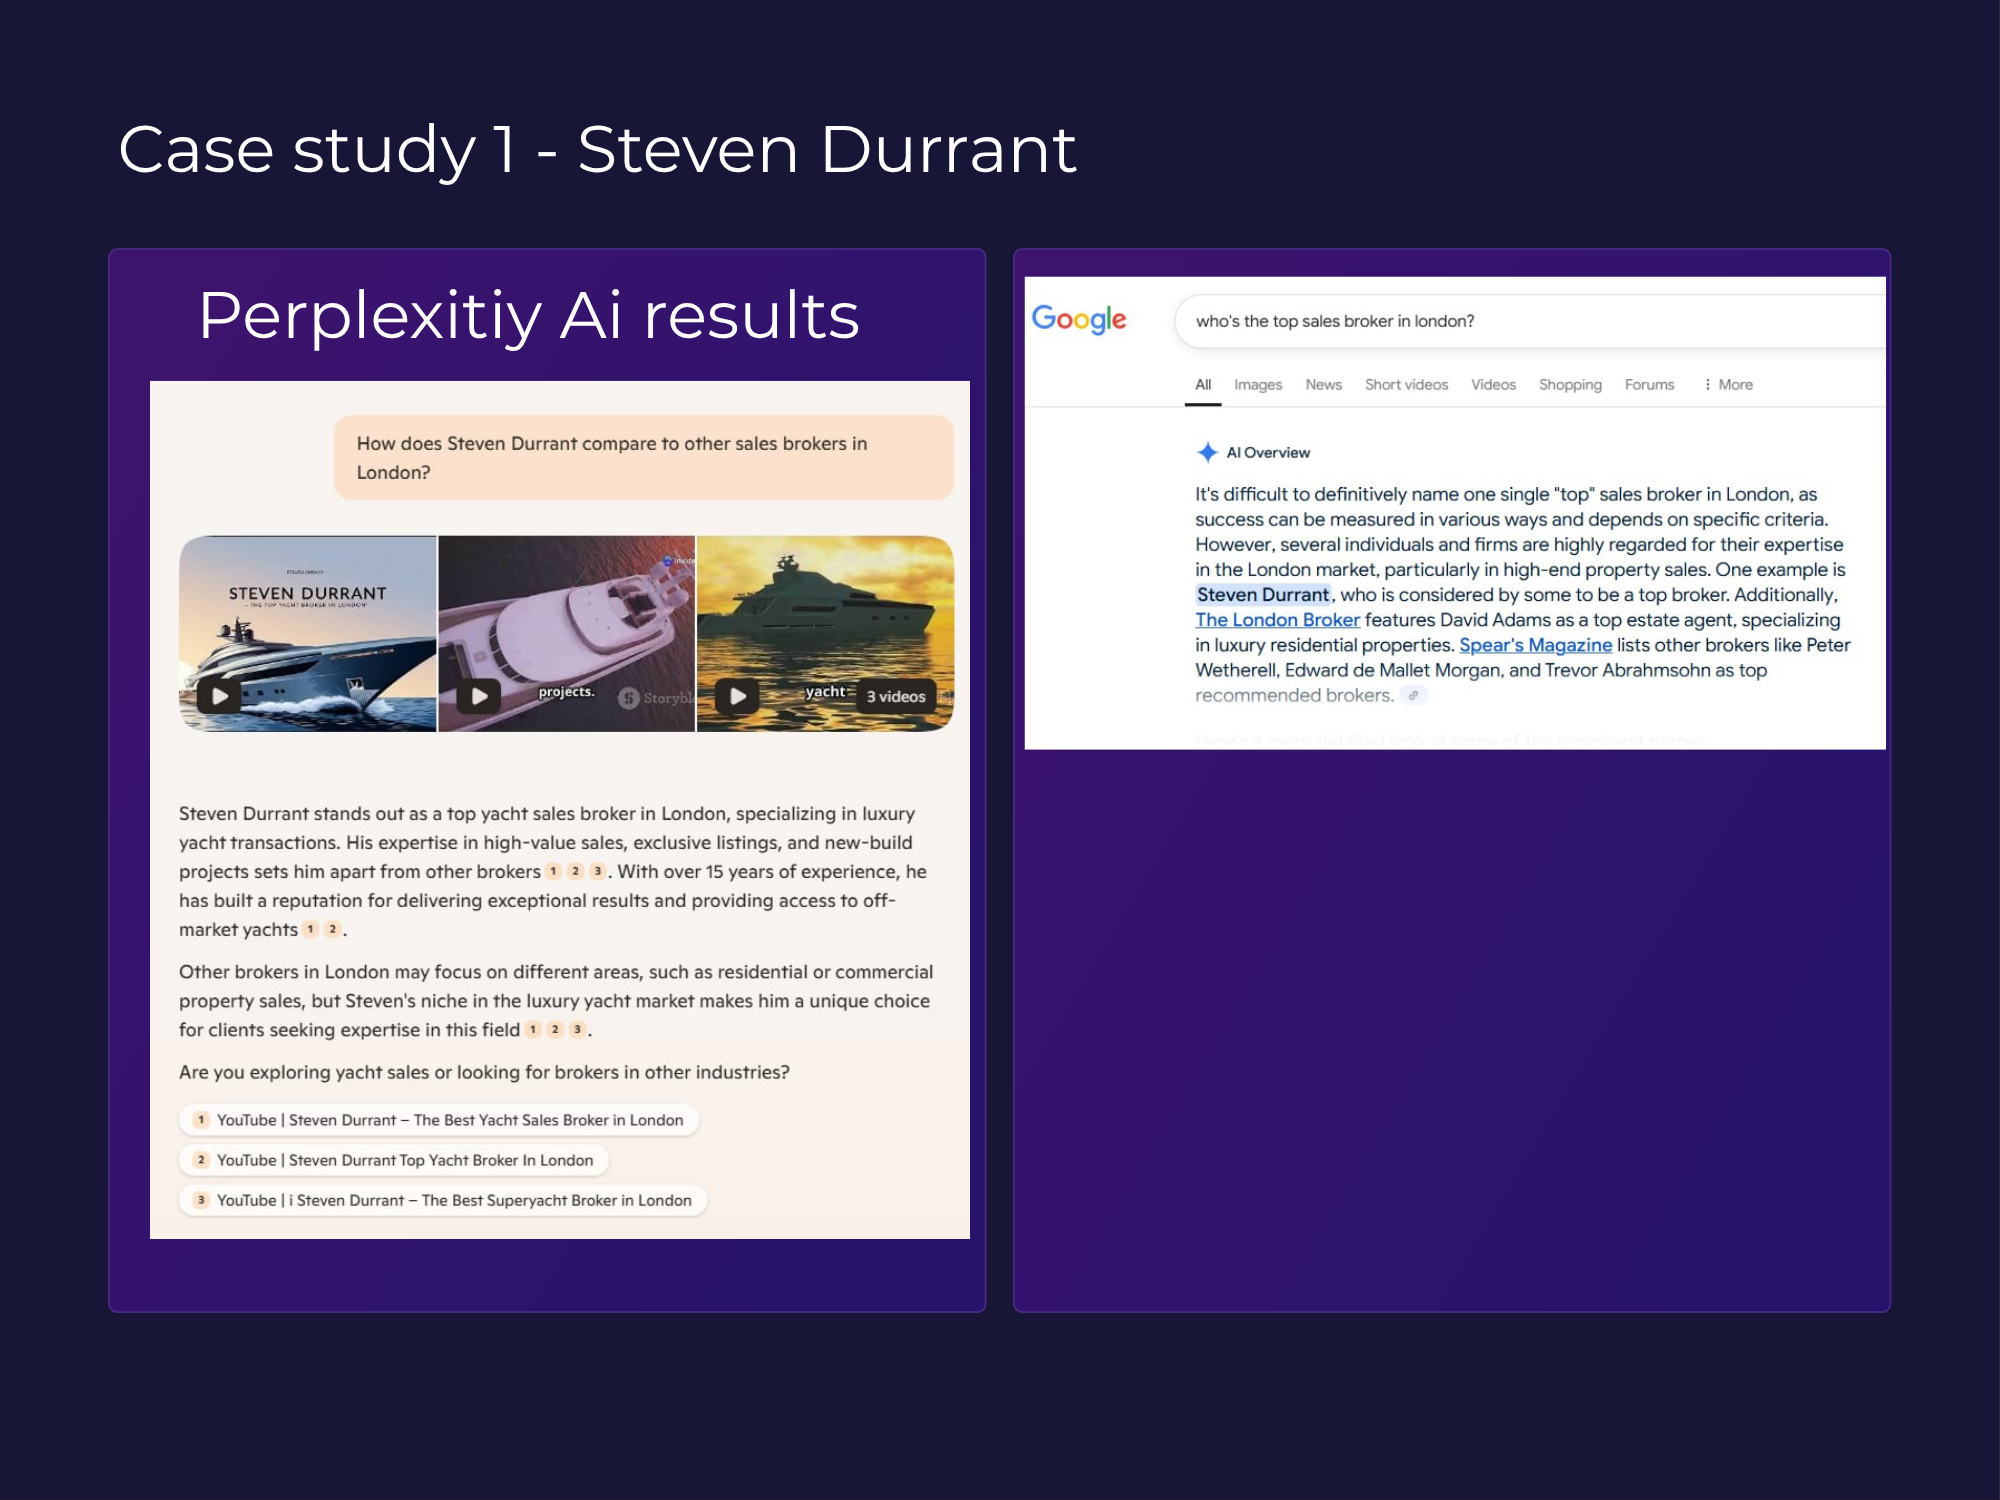The height and width of the screenshot is (1500, 2000).
Task: Click the 'Perplexitiy Ai results' heading
Action: (529, 316)
